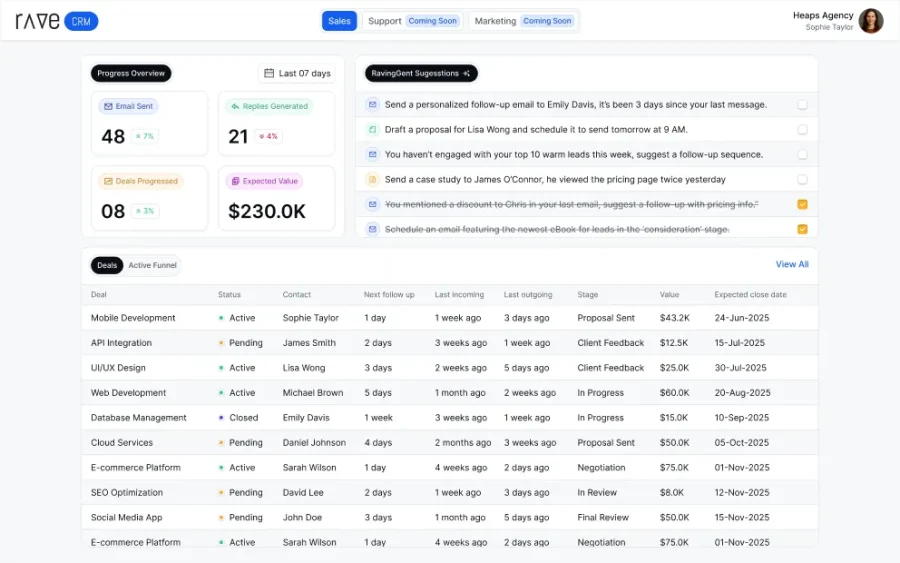Click the 4% decrease badge on Replies Generated
The height and width of the screenshot is (563, 900).
268,136
